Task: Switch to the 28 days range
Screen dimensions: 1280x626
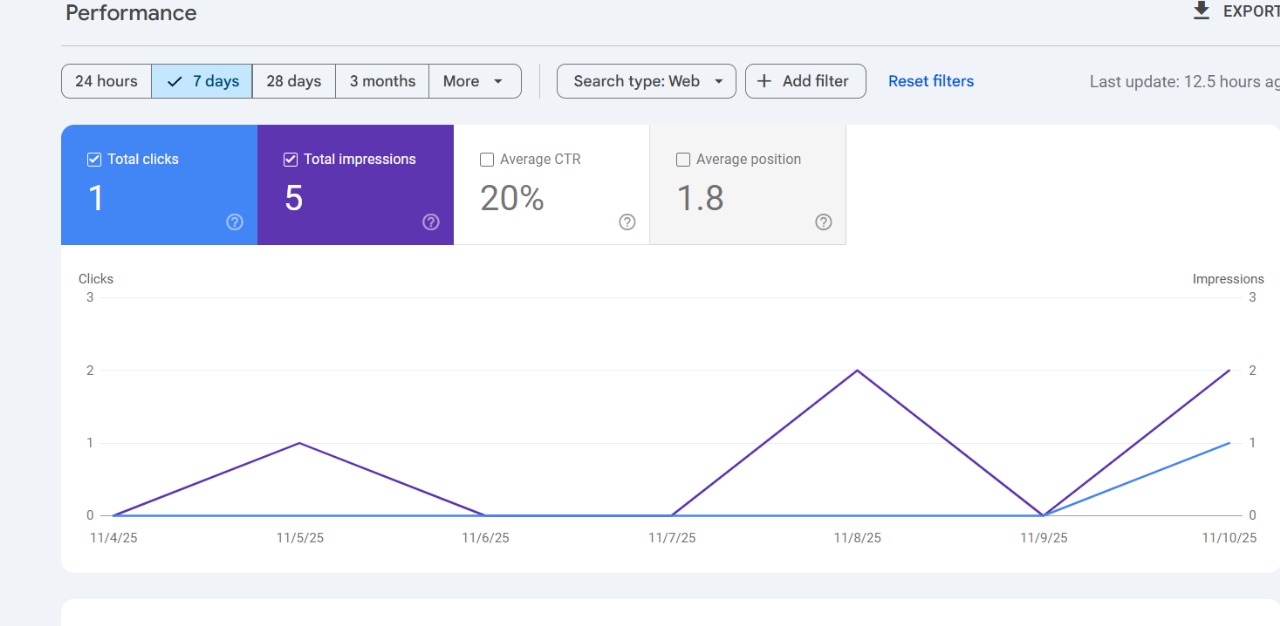Action: [293, 81]
